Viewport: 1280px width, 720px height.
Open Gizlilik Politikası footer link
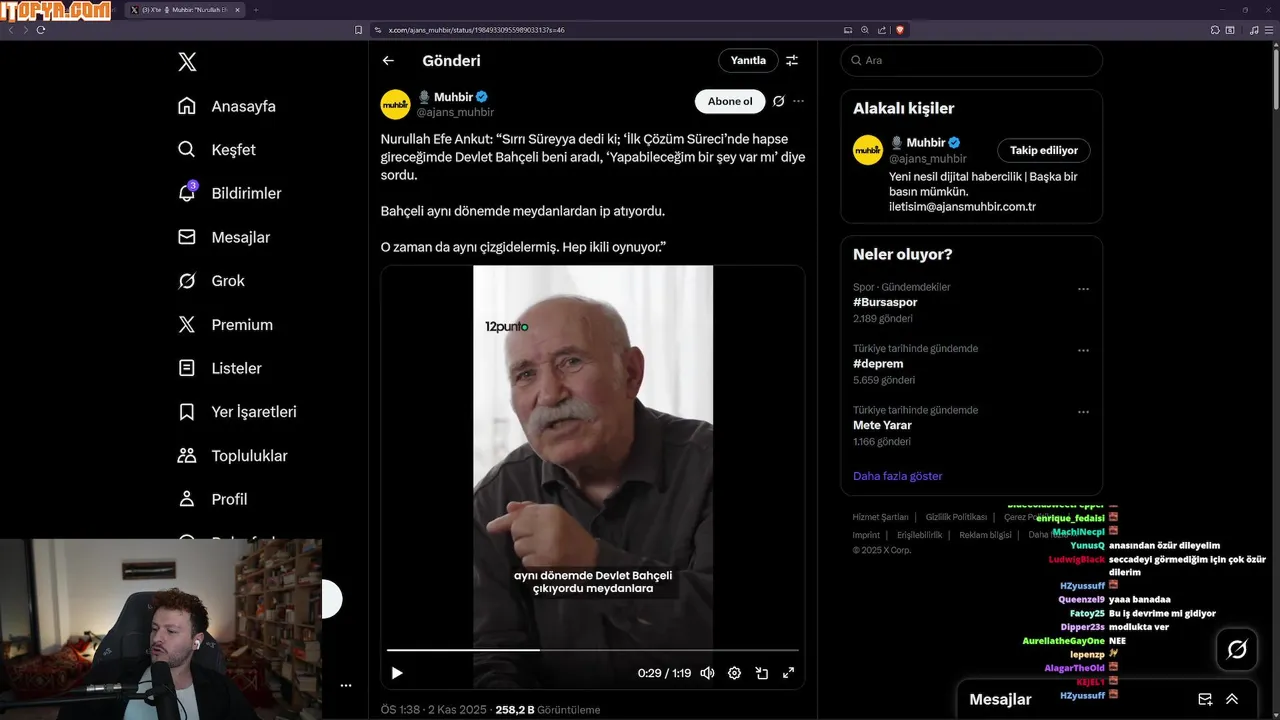(956, 517)
